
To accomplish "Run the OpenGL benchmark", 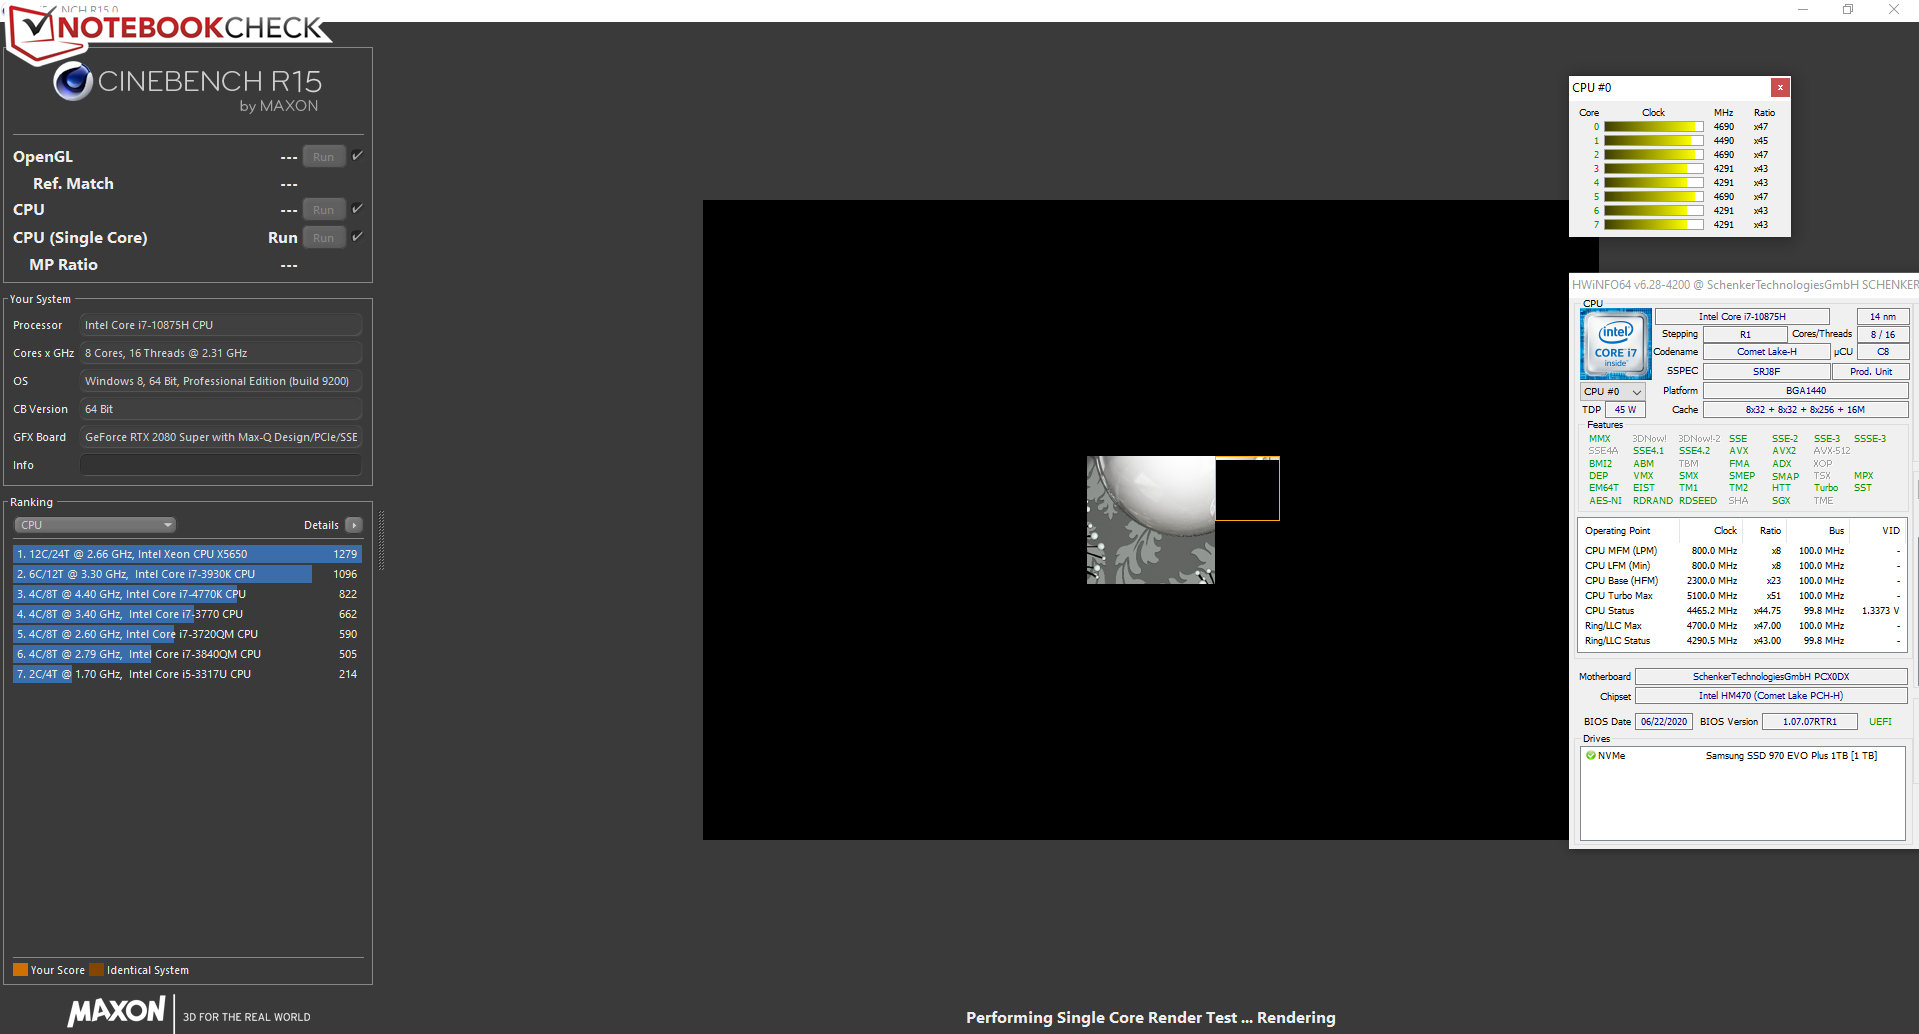I will [x=324, y=157].
